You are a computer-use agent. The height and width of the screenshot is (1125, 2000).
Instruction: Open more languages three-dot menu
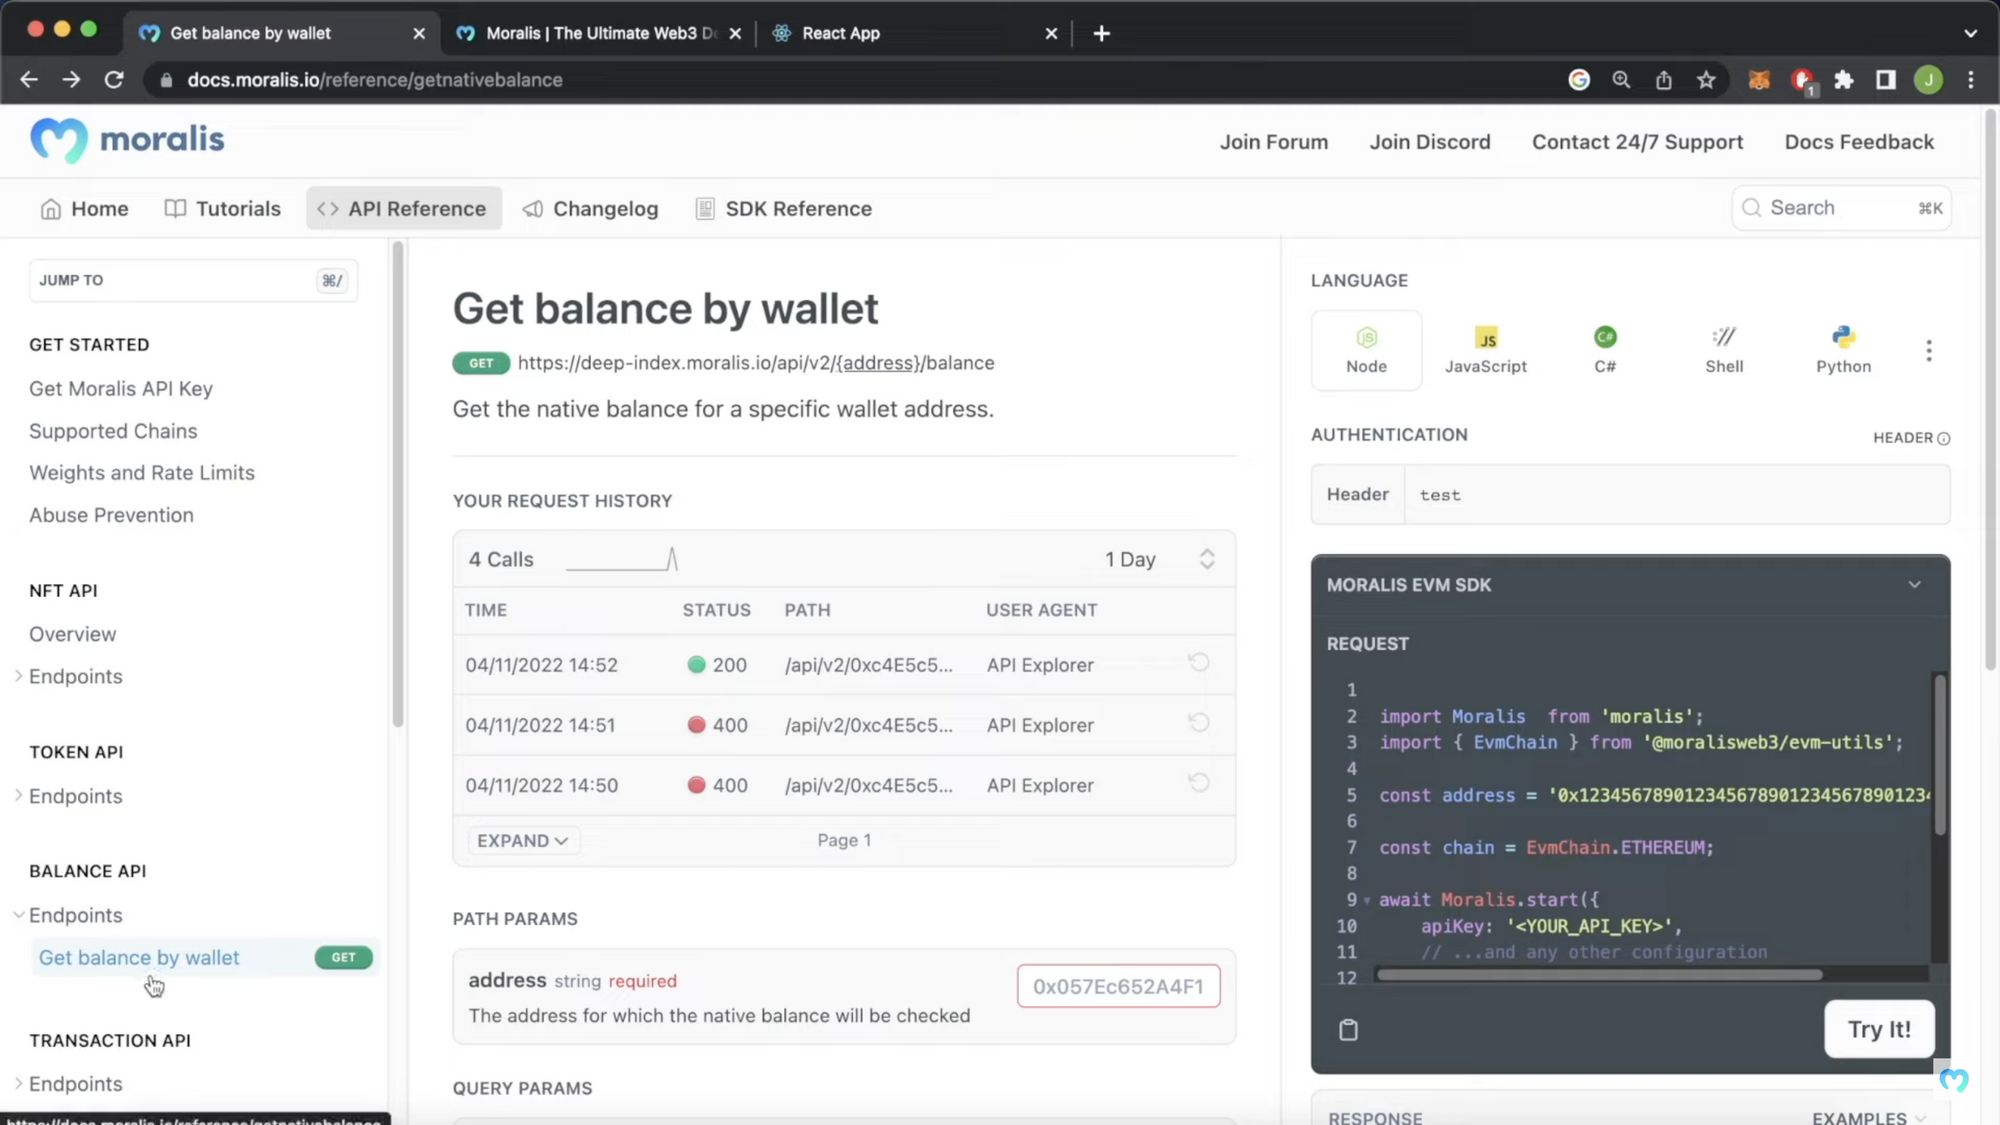click(1928, 350)
